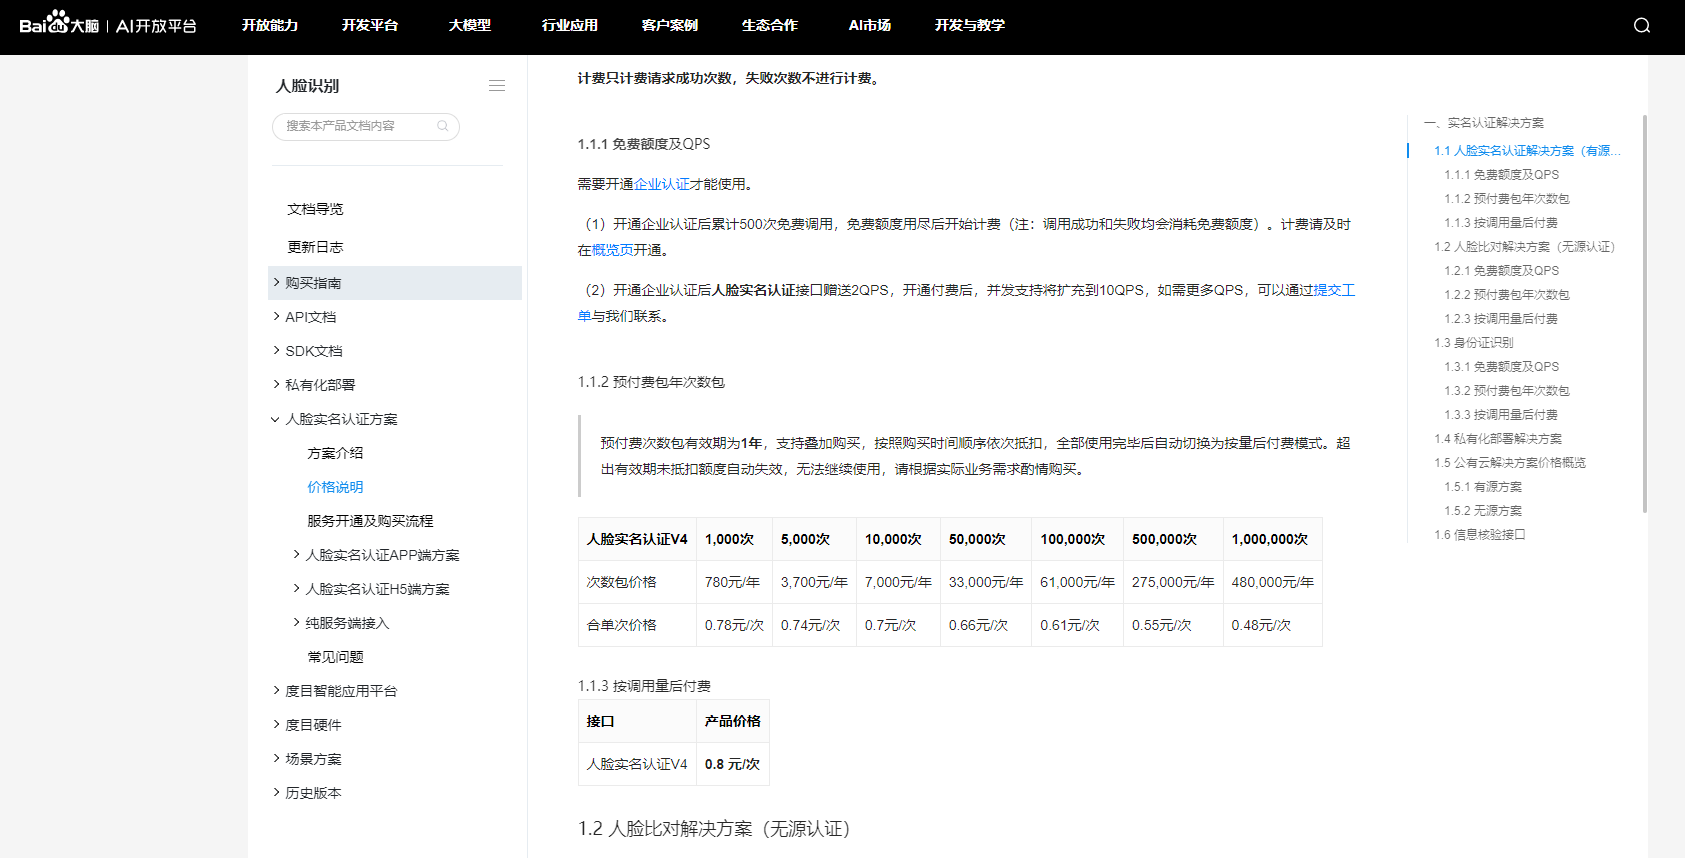Image resolution: width=1685 pixels, height=858 pixels.
Task: Expand the SDK文档 section
Action: tap(277, 351)
